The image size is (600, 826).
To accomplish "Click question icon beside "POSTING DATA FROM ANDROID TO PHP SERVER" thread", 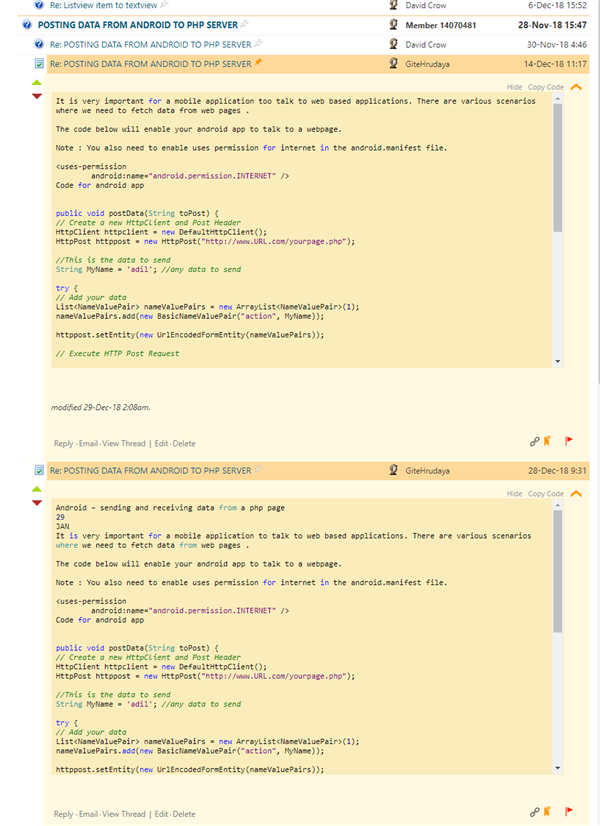I will coord(27,25).
